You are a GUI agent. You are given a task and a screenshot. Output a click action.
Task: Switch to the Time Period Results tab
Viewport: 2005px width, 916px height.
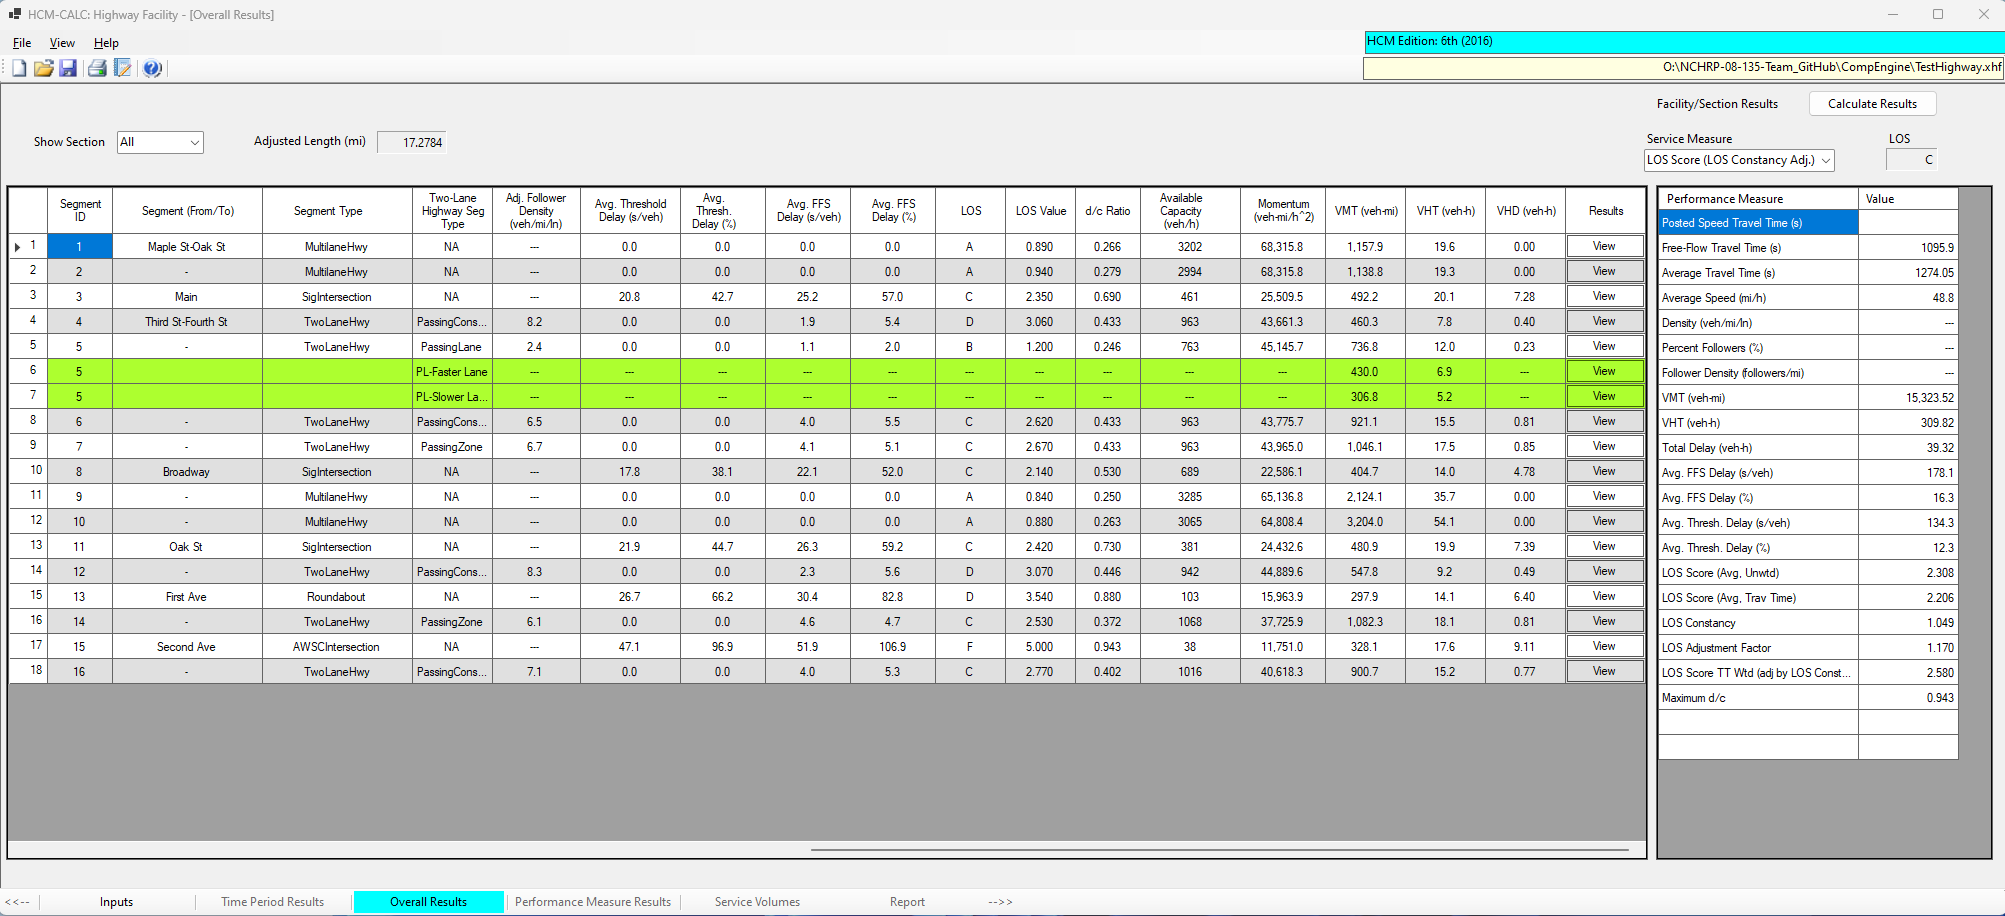click(271, 901)
